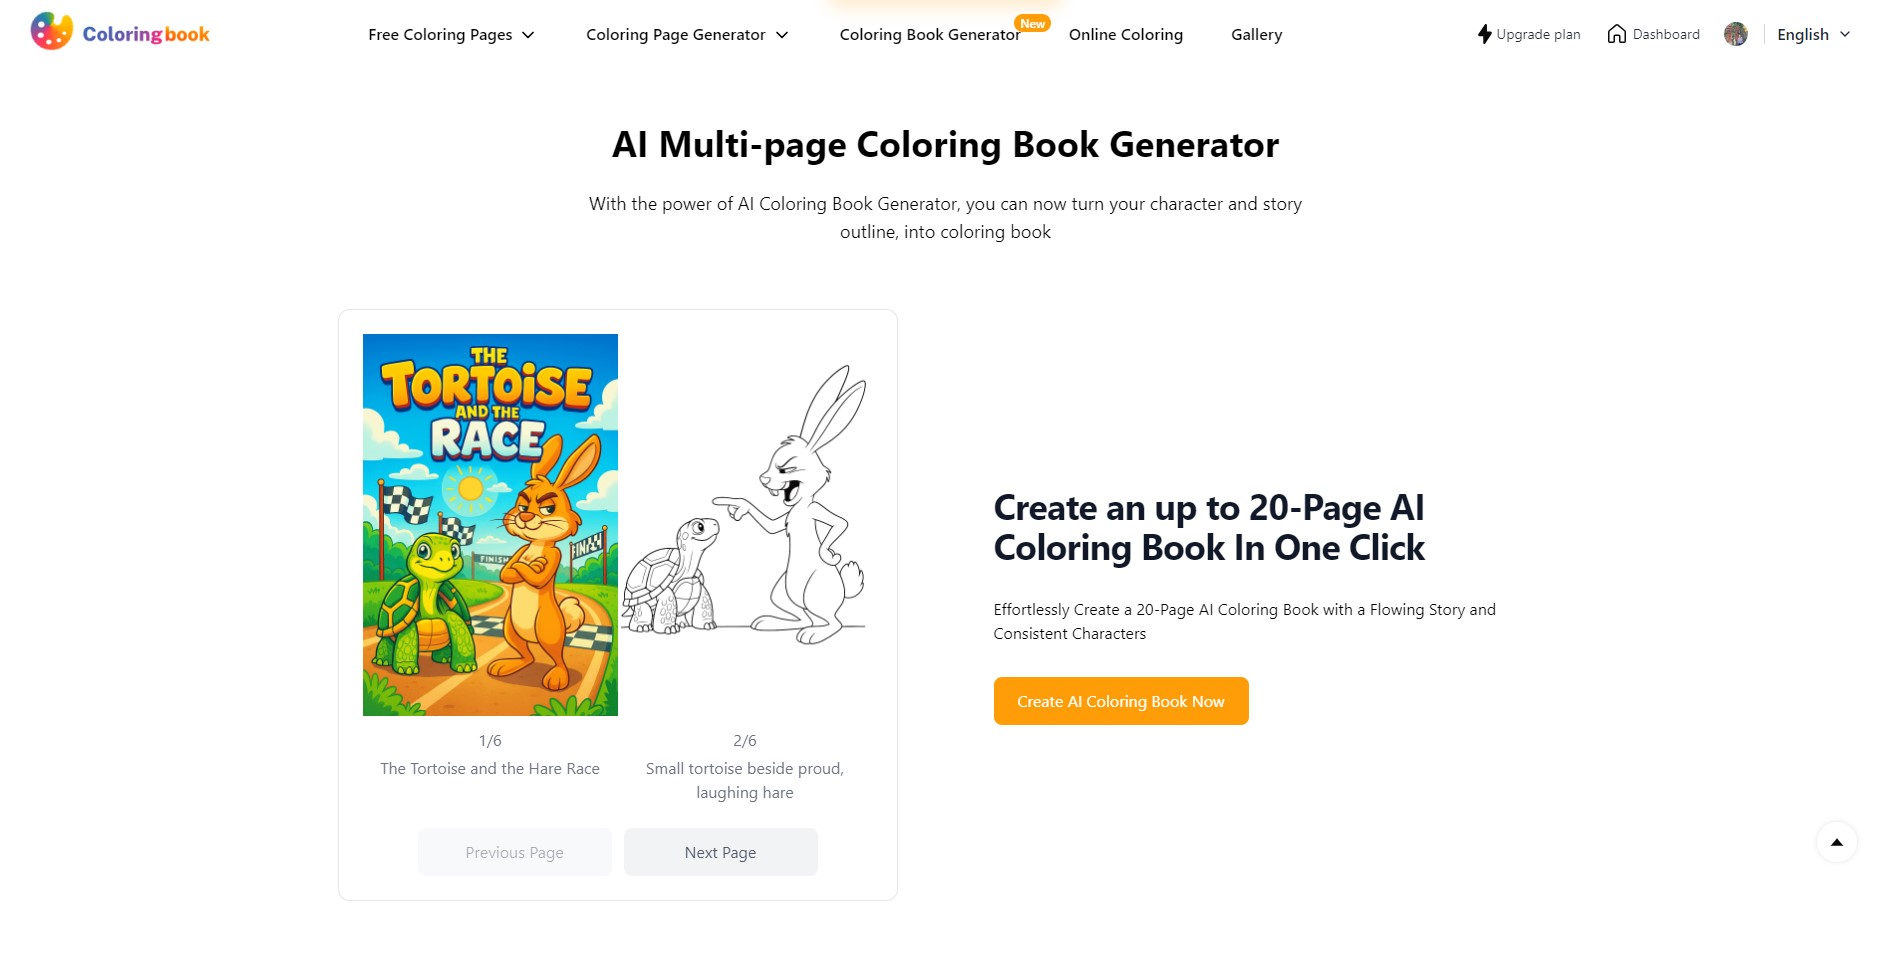Click the lightning bolt Upgrade plan icon
Viewport: 1895px width, 957px height.
[1484, 34]
